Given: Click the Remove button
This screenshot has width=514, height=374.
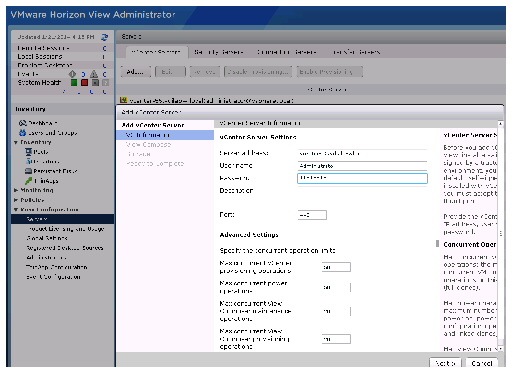Looking at the screenshot, I should [205, 72].
